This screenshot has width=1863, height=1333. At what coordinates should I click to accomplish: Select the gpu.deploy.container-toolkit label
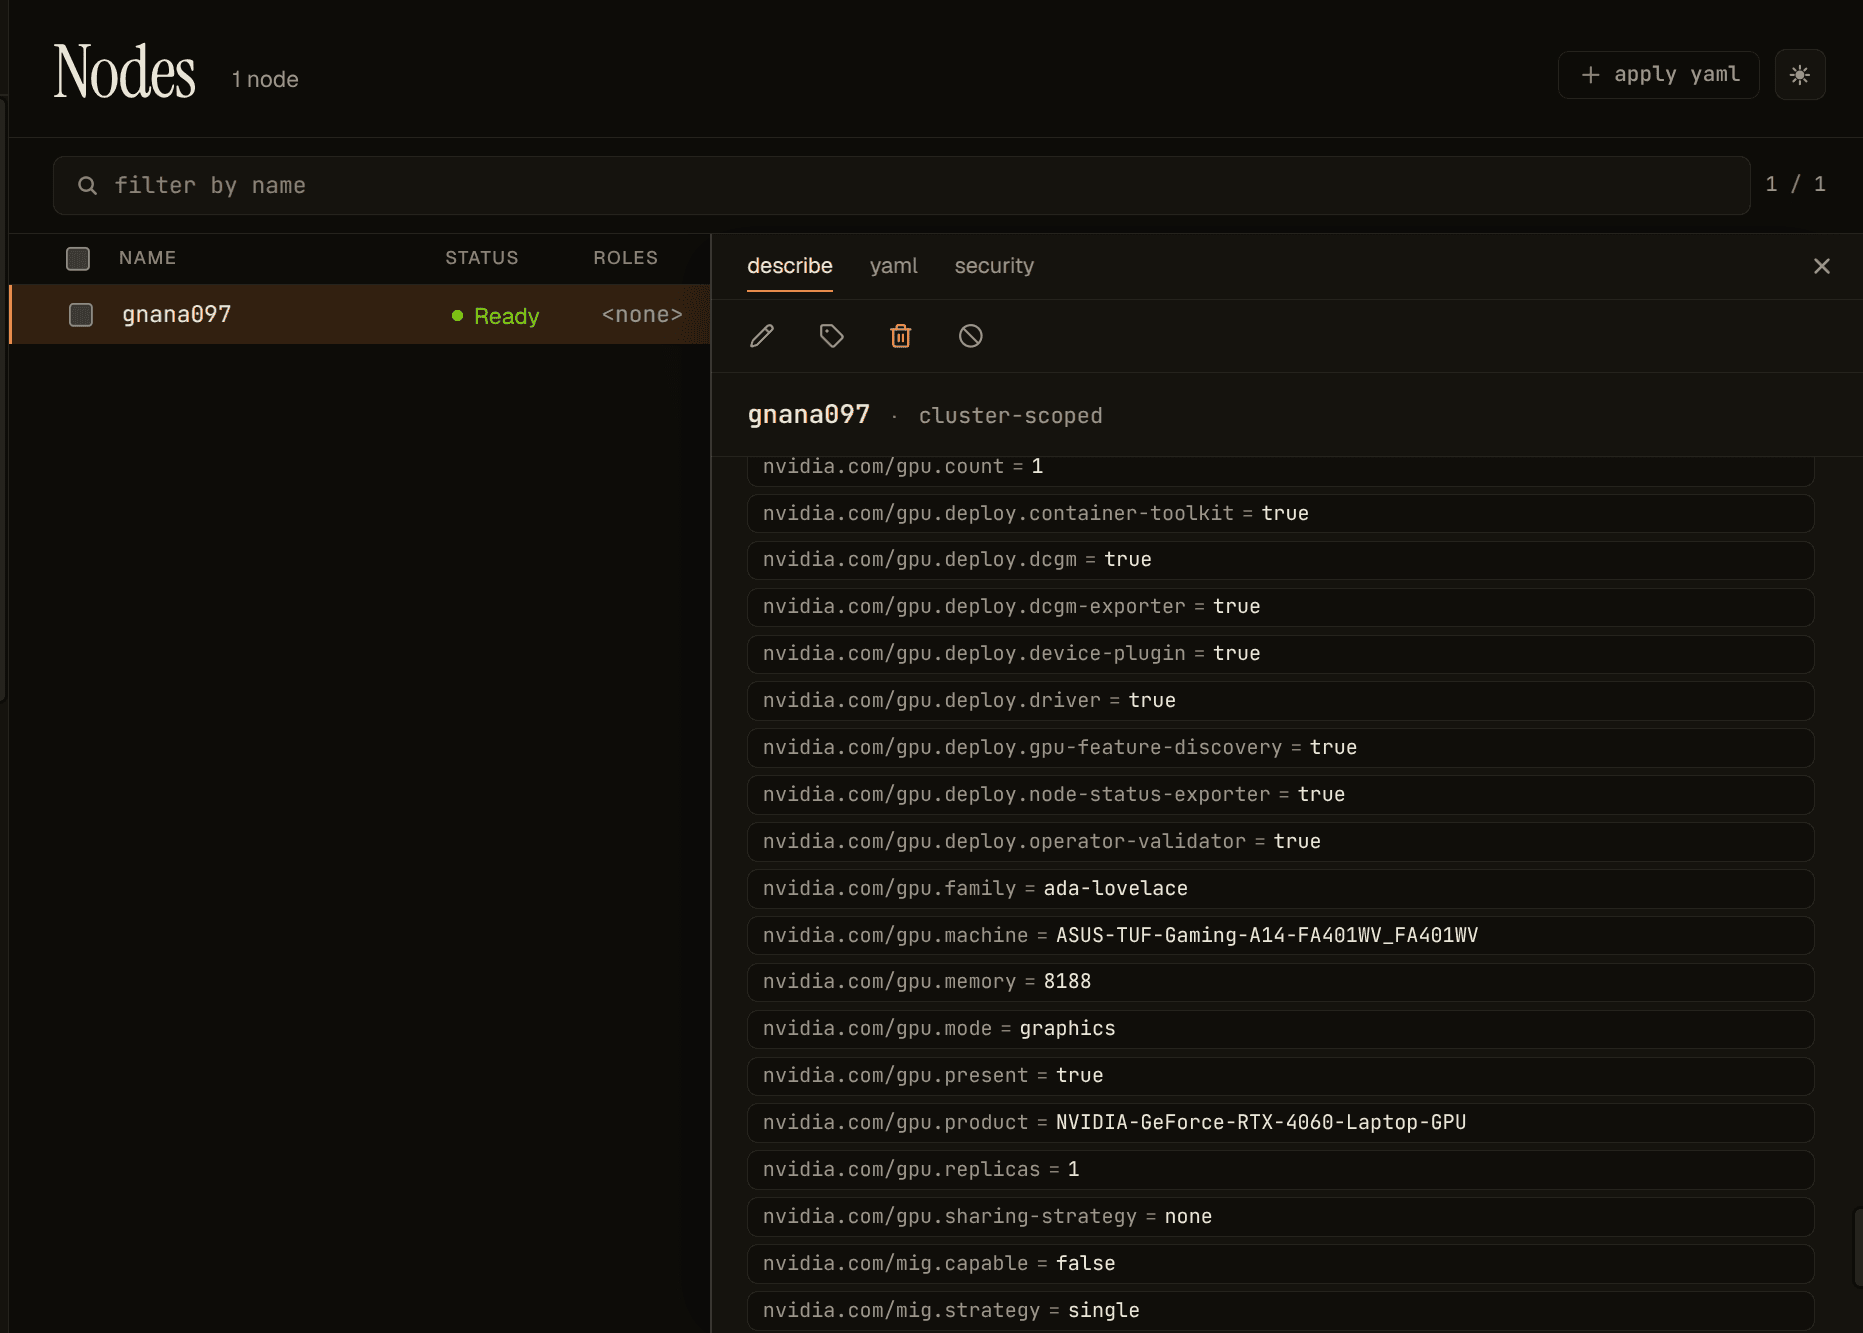click(1281, 514)
